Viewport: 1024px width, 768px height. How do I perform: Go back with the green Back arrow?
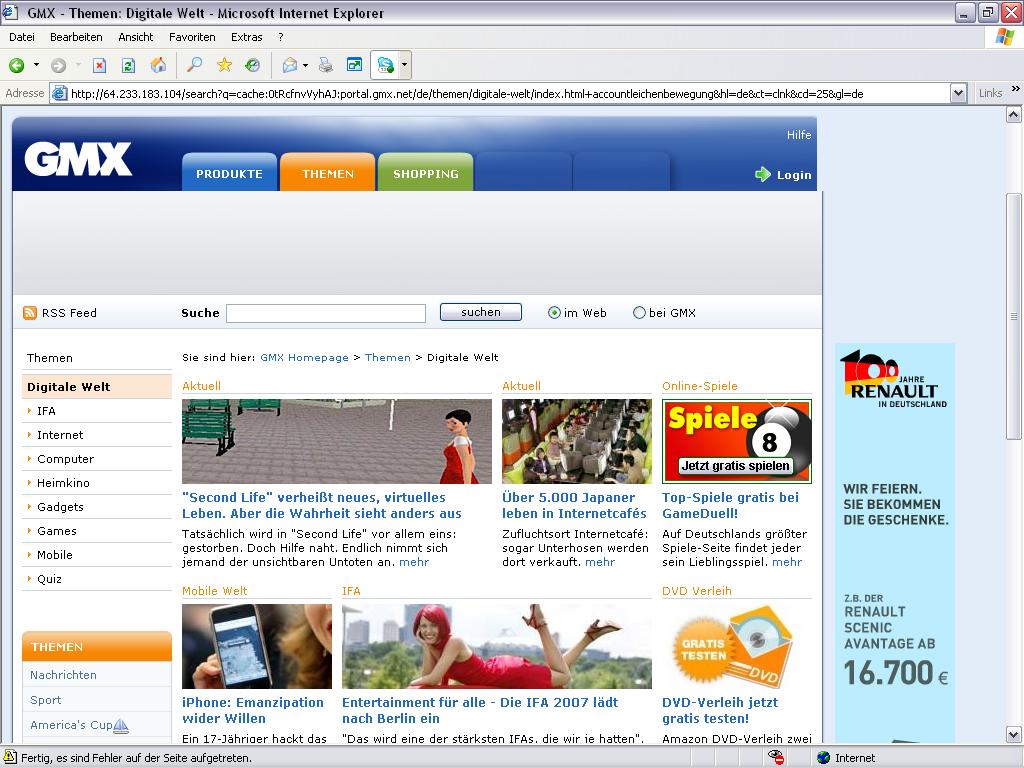(x=17, y=65)
